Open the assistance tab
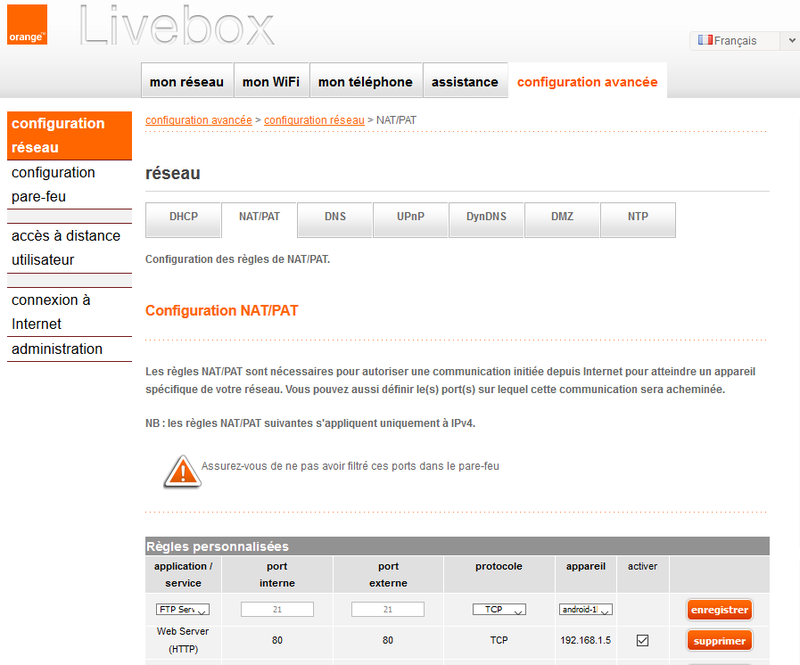The image size is (800, 665). [465, 82]
